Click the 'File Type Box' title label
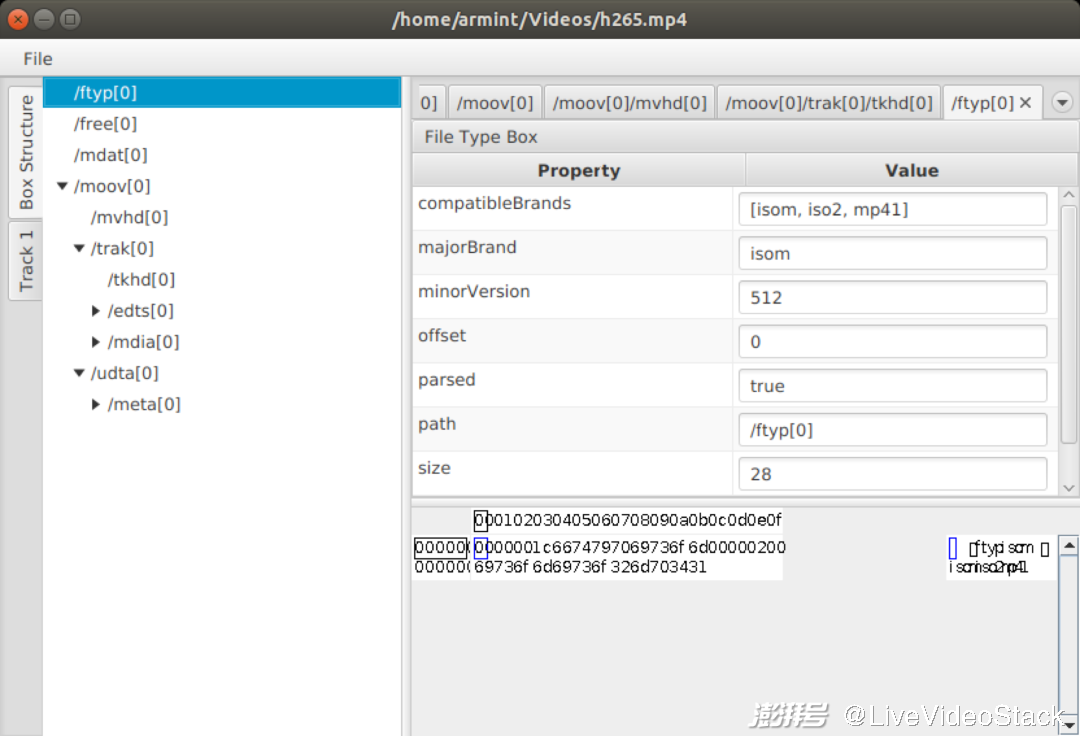Screen dimensions: 1080x736 tap(481, 137)
